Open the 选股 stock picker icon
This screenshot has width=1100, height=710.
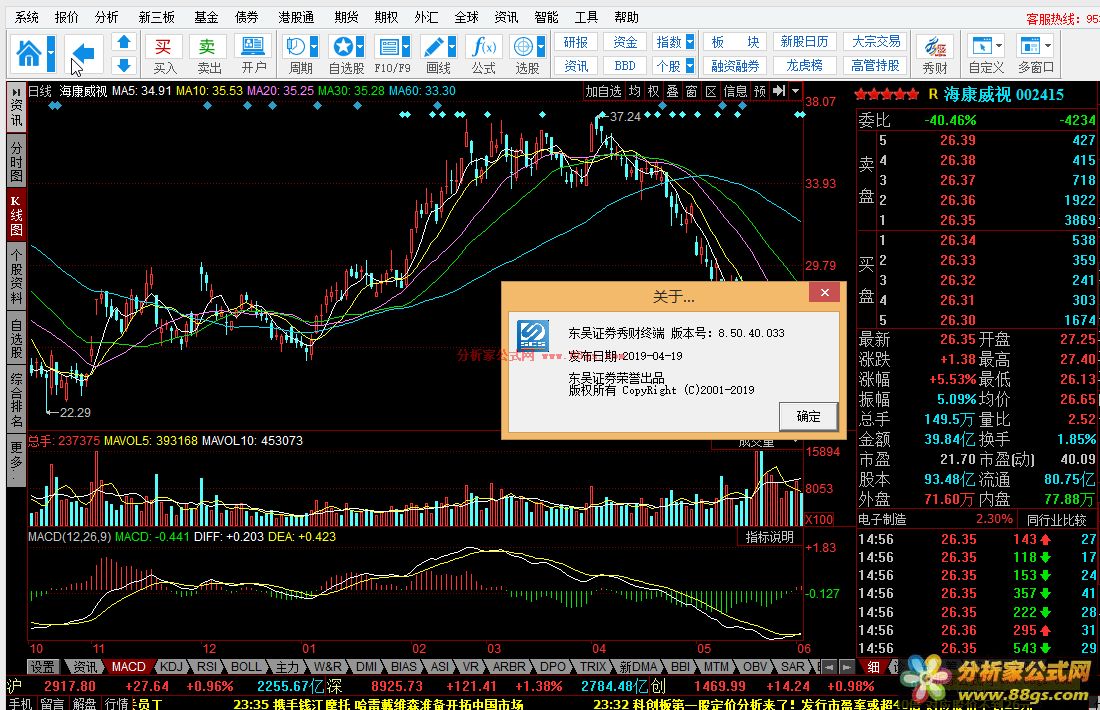(523, 47)
